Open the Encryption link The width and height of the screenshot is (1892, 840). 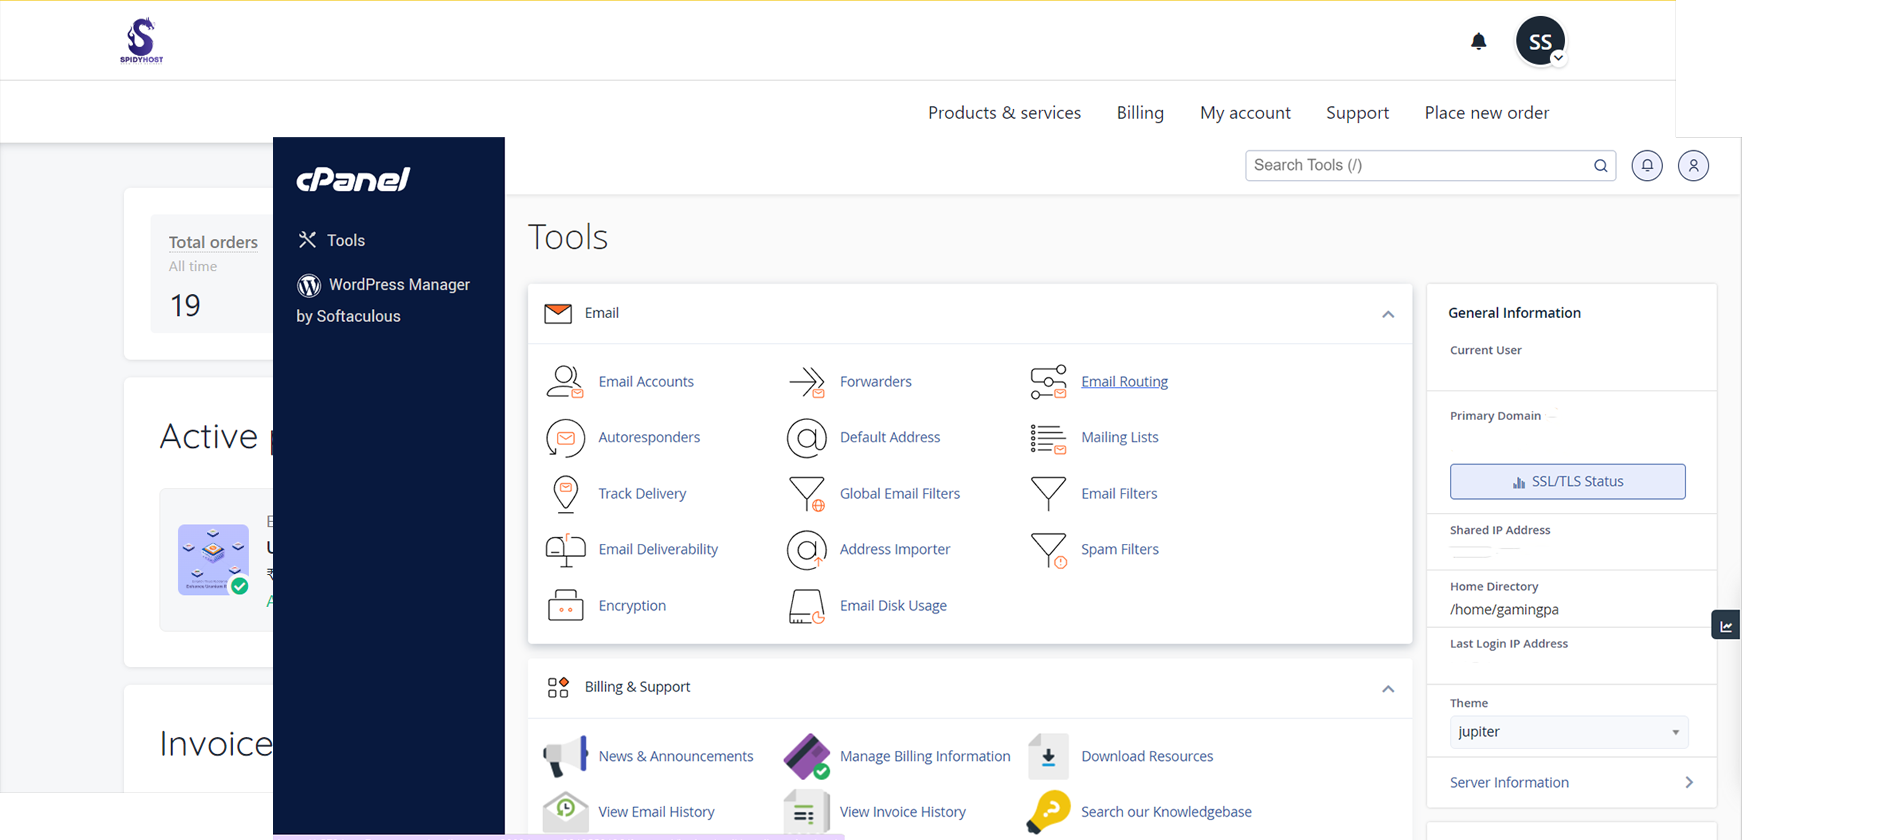coord(632,606)
